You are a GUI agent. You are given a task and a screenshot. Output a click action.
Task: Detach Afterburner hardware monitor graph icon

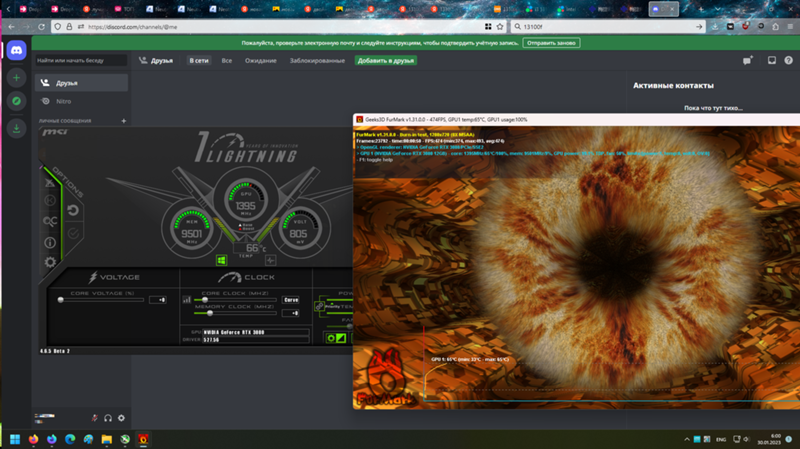coord(270,260)
